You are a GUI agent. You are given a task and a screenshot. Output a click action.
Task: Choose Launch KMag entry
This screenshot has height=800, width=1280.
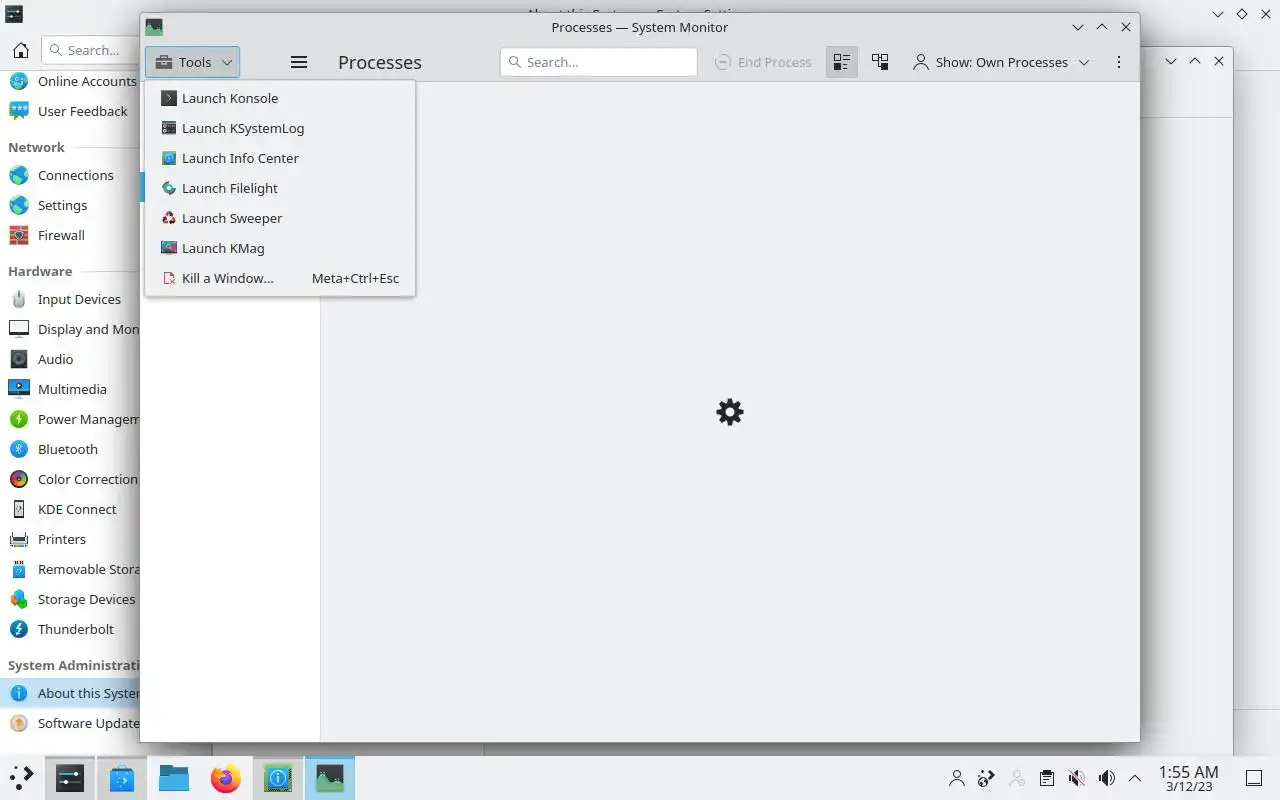point(280,248)
